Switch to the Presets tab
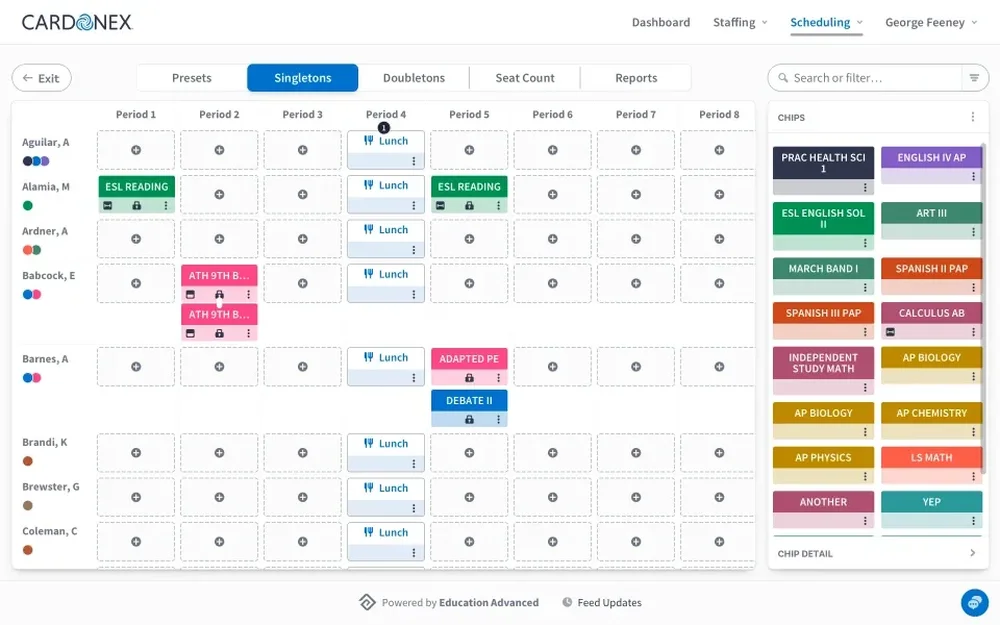This screenshot has width=1000, height=625. (191, 78)
